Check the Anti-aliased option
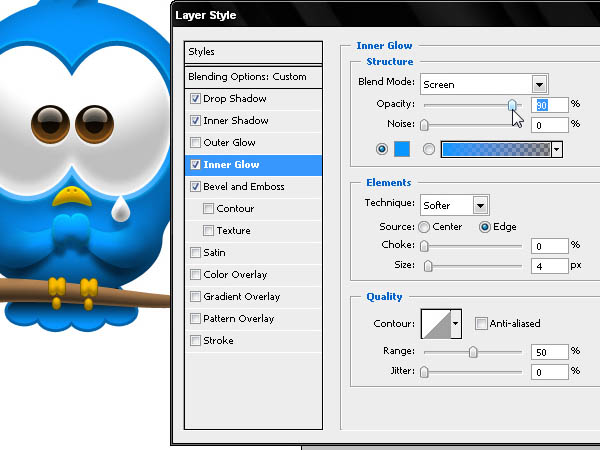The height and width of the screenshot is (450, 600). click(481, 323)
